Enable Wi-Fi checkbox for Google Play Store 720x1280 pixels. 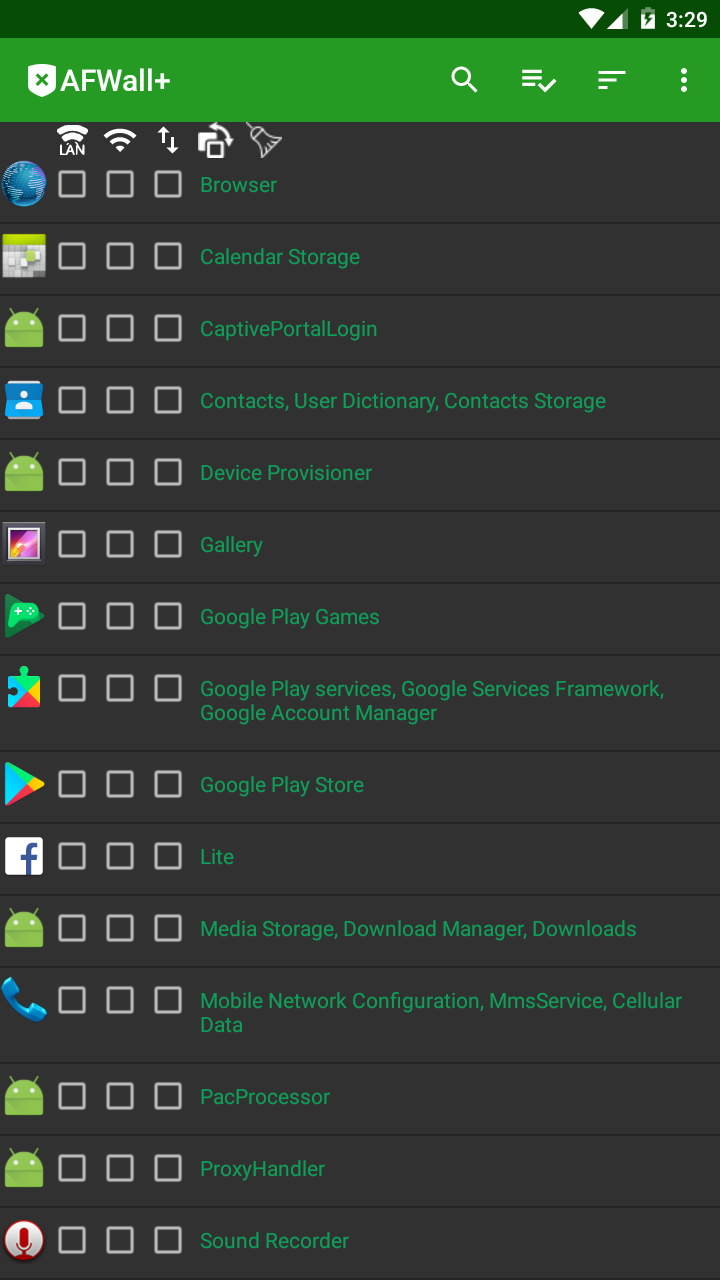coord(120,784)
